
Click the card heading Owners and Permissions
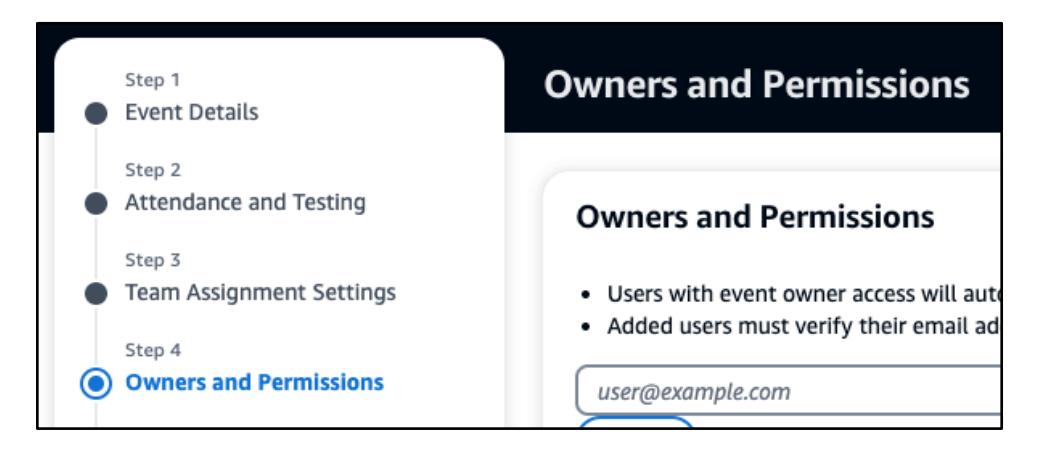click(755, 217)
